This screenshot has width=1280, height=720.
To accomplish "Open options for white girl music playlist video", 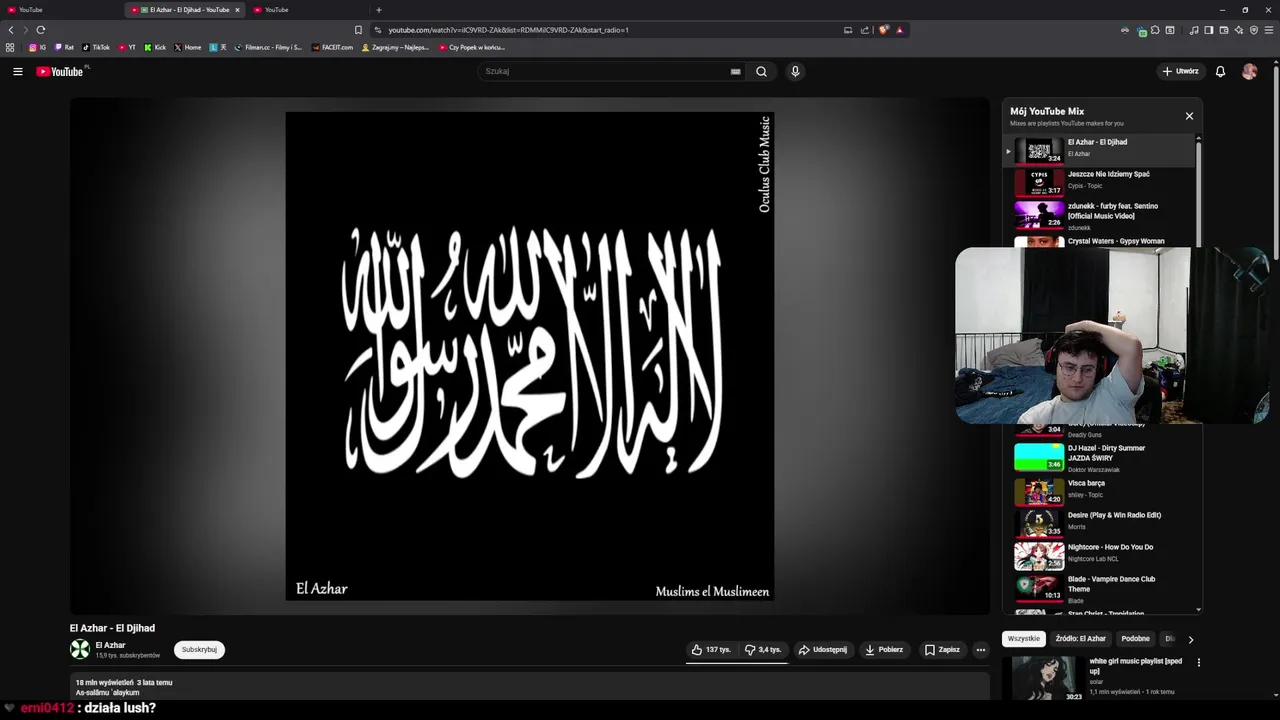I will point(1198,662).
